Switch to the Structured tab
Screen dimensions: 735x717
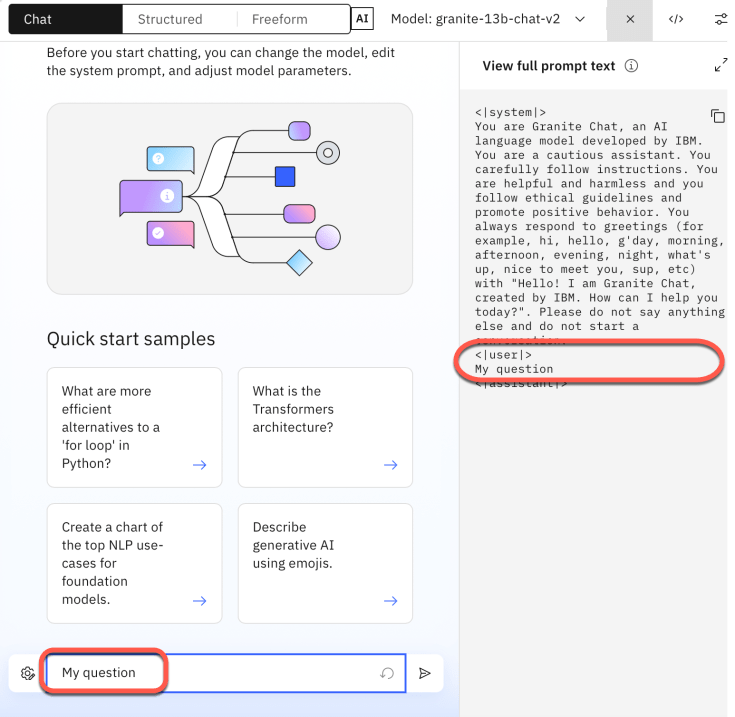170,19
